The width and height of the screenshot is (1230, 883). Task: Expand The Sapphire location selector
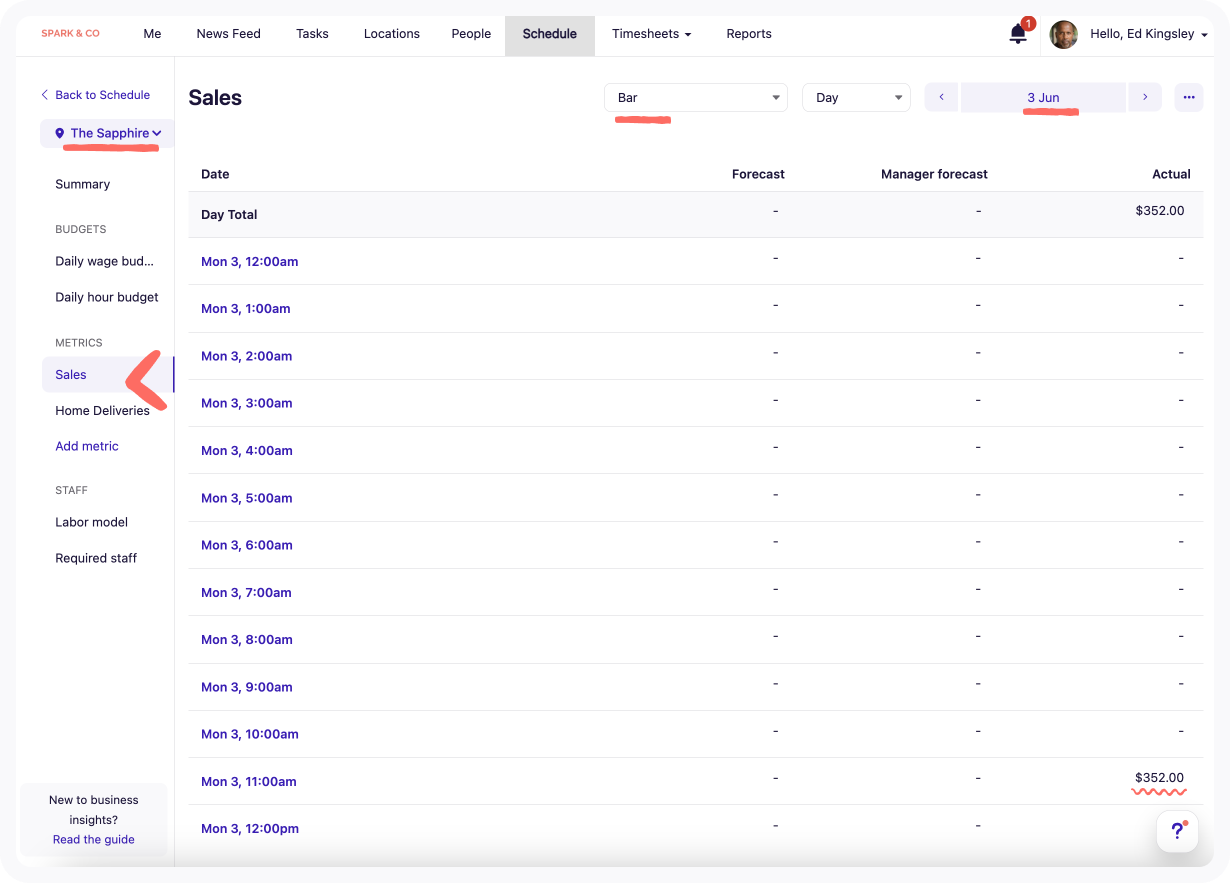108,133
